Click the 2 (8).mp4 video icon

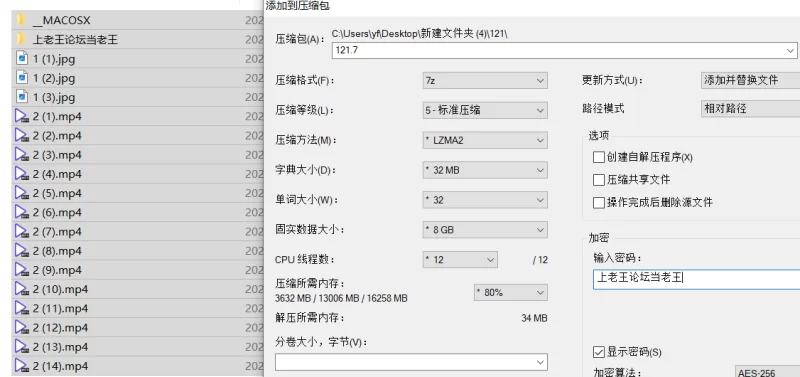tap(21, 250)
